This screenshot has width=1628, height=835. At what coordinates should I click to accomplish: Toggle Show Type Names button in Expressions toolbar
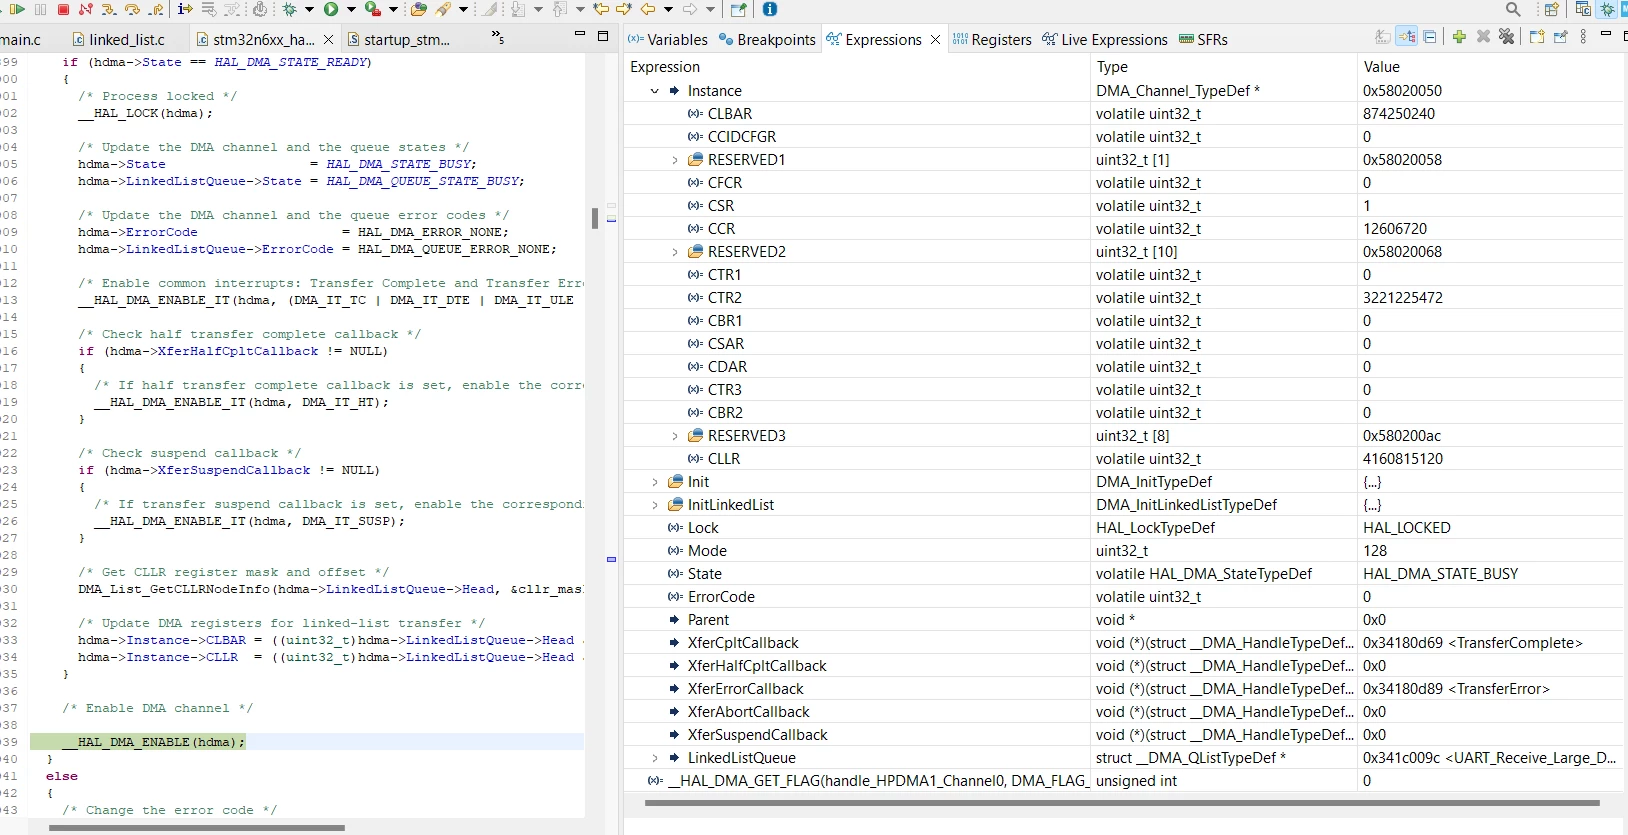[x=1383, y=37]
